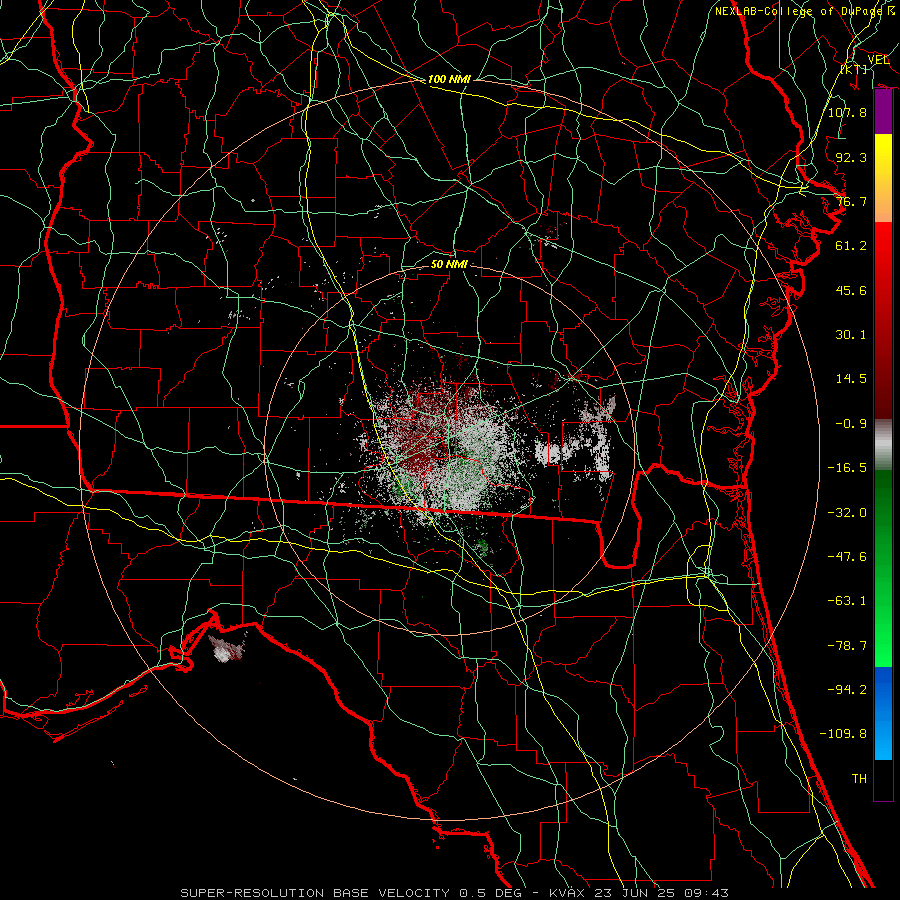Select the -0.9 legend value
This screenshot has width=900, height=900.
click(851, 424)
